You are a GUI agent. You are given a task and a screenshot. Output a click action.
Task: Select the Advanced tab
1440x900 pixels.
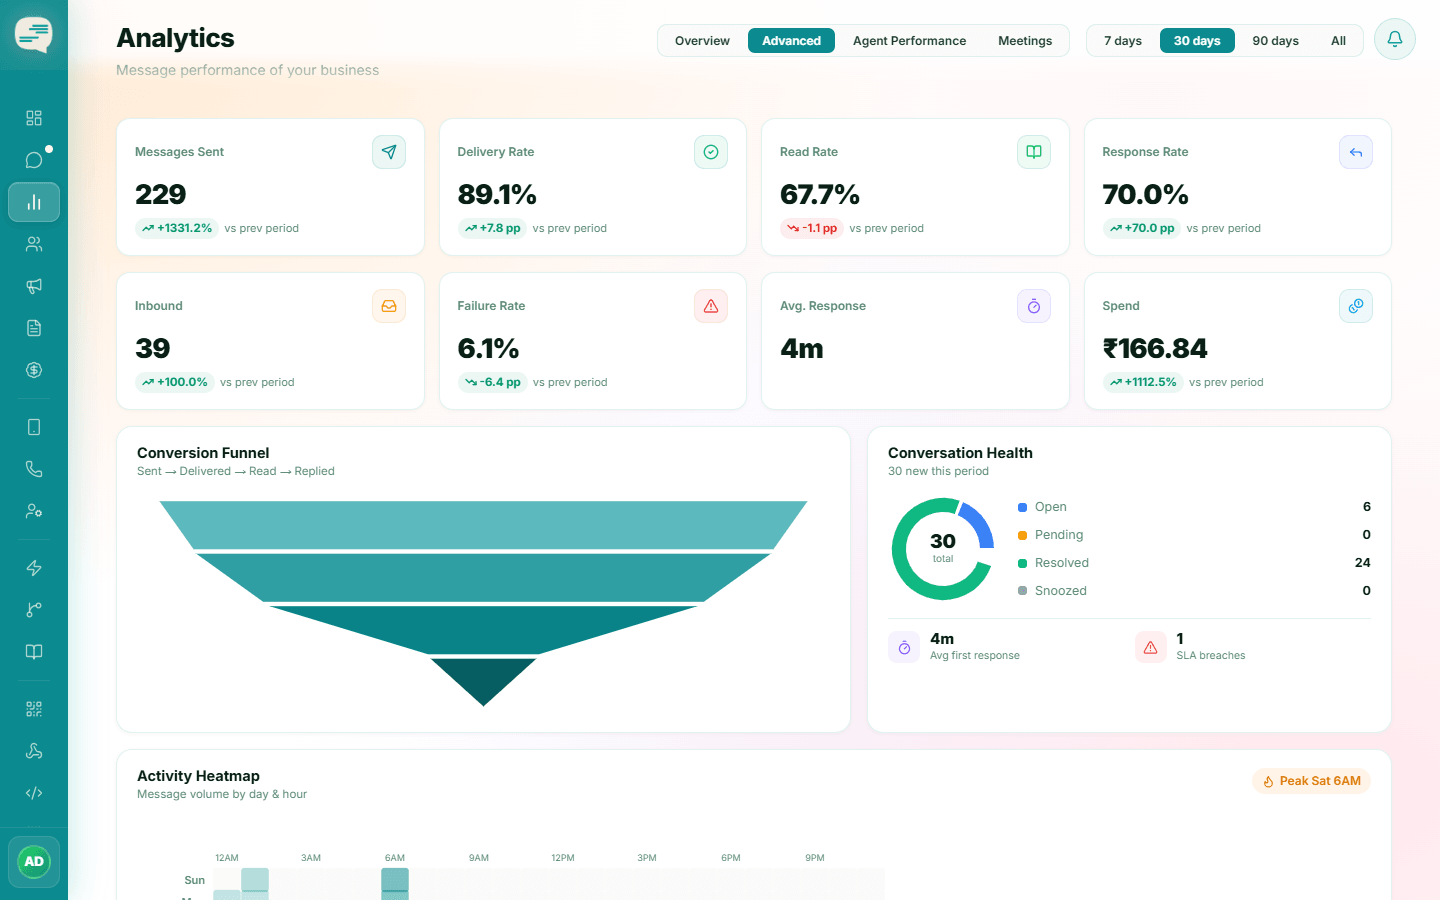(x=791, y=41)
